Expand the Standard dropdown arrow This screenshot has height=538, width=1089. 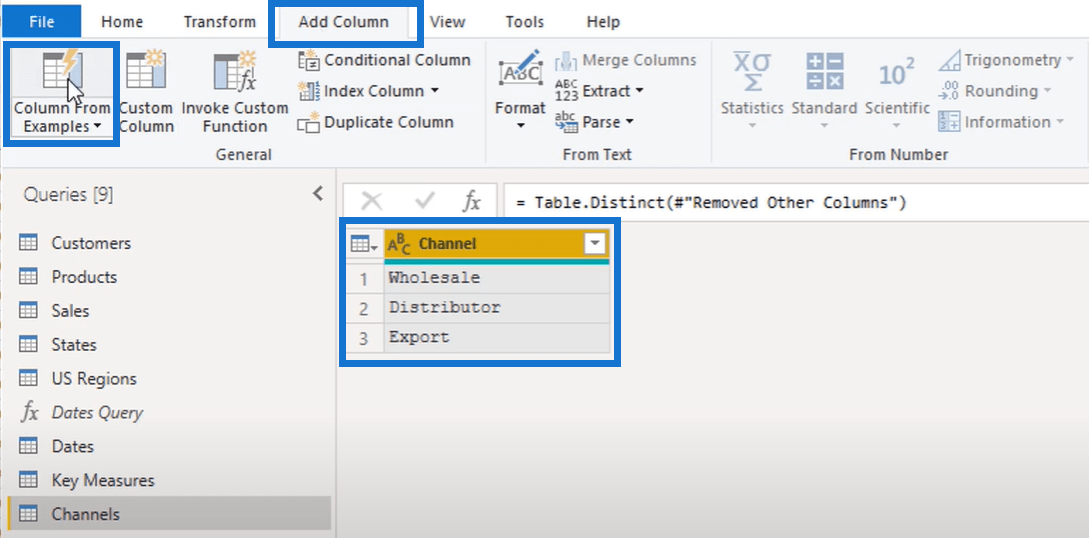[824, 126]
